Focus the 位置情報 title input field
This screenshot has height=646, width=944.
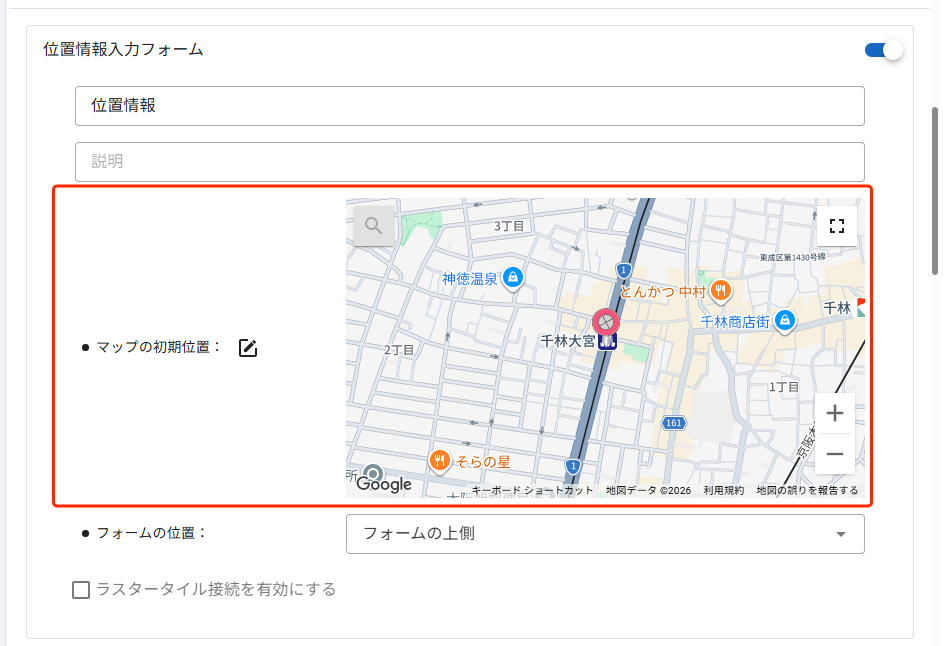point(470,106)
